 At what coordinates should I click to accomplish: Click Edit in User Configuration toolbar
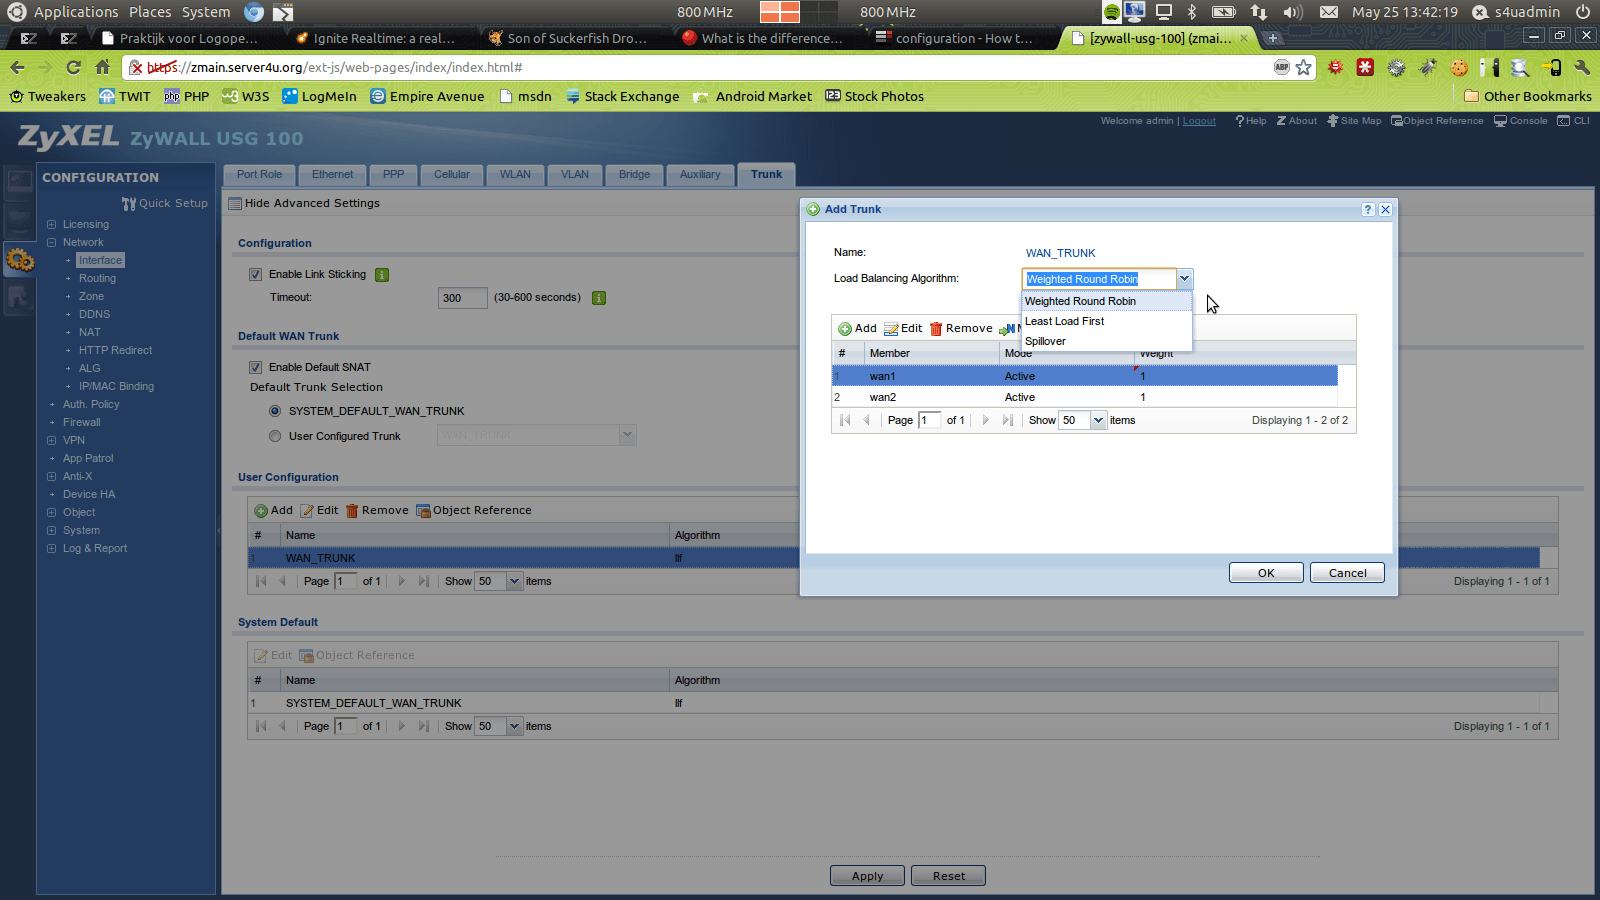click(319, 510)
